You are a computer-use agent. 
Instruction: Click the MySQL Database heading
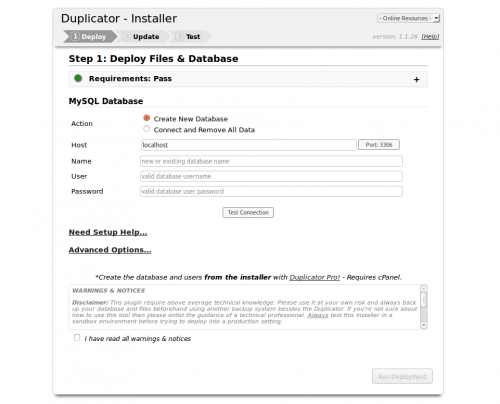(x=106, y=101)
